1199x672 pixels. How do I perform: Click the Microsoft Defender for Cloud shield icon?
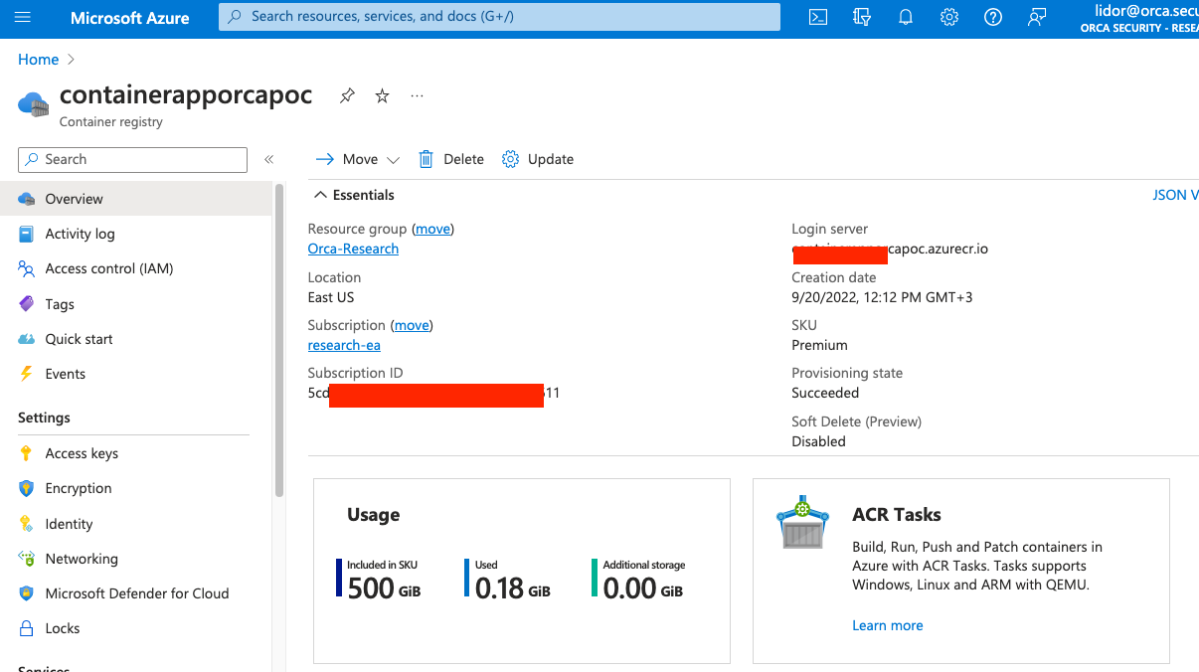pyautogui.click(x=26, y=593)
